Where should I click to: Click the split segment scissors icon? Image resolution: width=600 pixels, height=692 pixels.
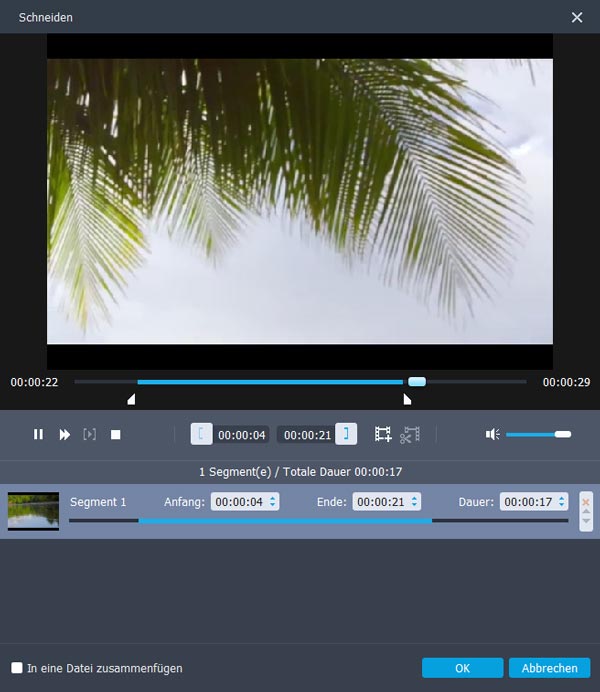coord(410,434)
